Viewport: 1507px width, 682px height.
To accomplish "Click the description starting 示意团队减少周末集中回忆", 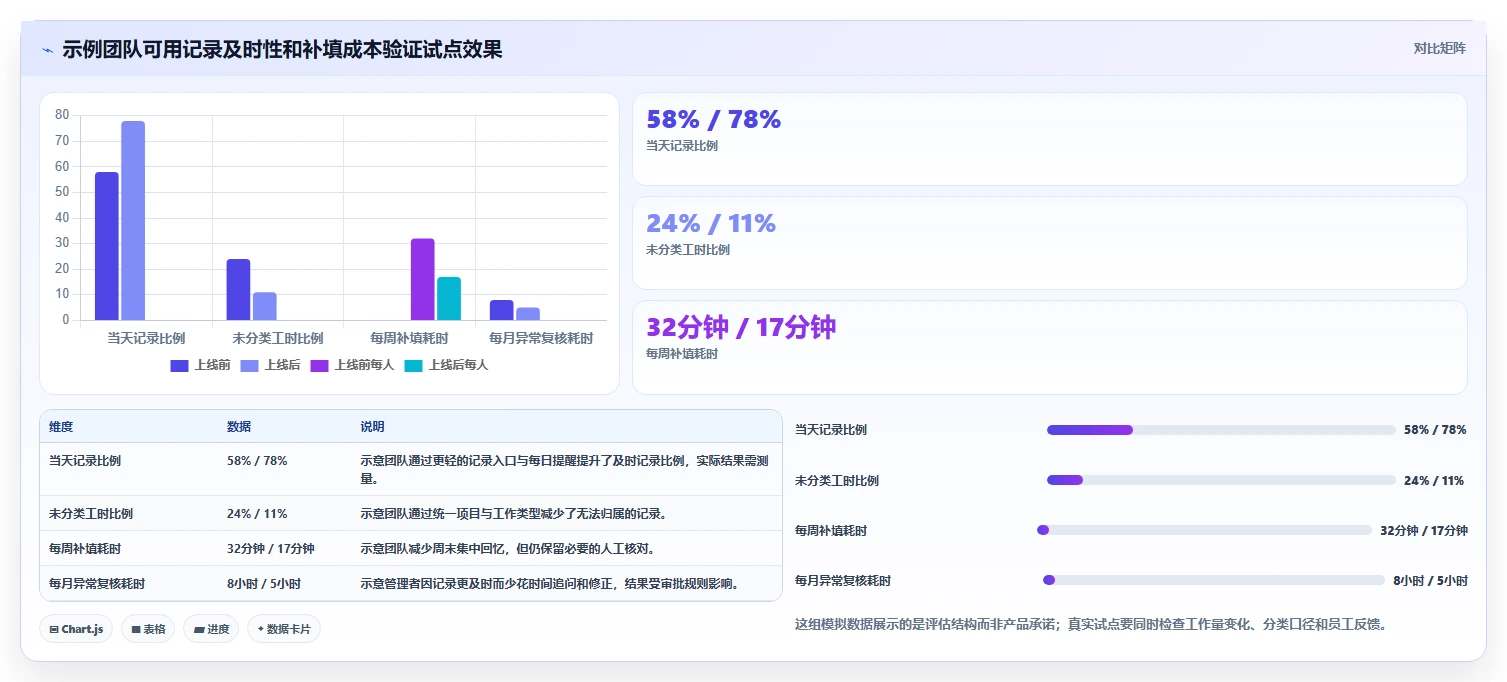I will (507, 549).
